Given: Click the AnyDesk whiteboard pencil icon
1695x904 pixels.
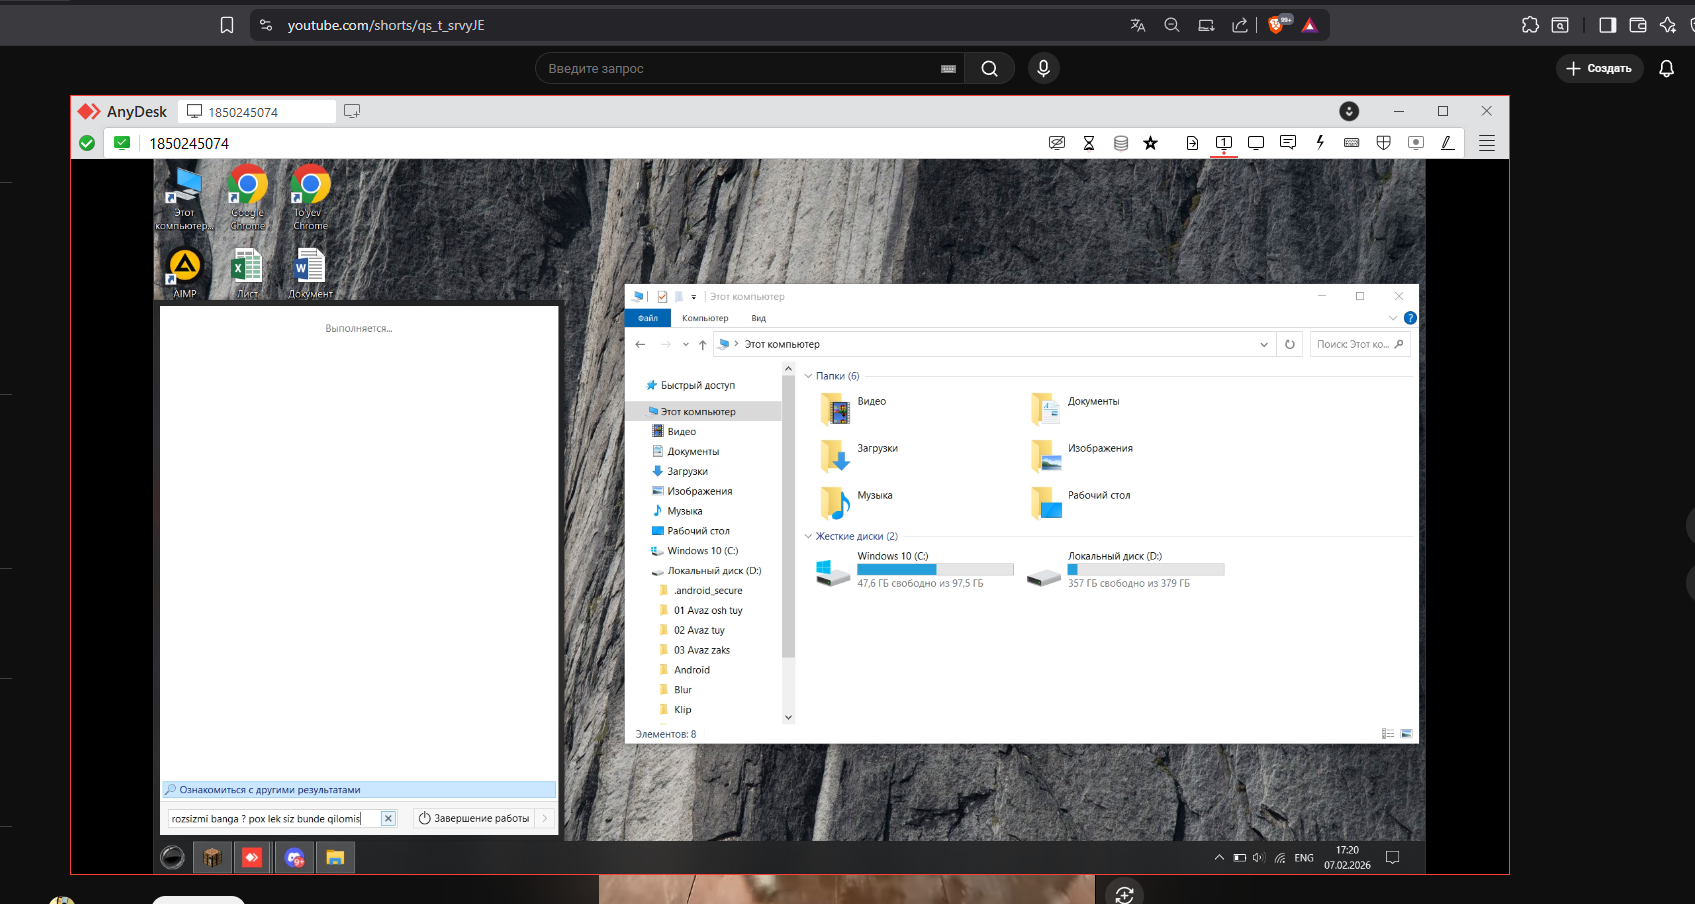Looking at the screenshot, I should 1447,143.
